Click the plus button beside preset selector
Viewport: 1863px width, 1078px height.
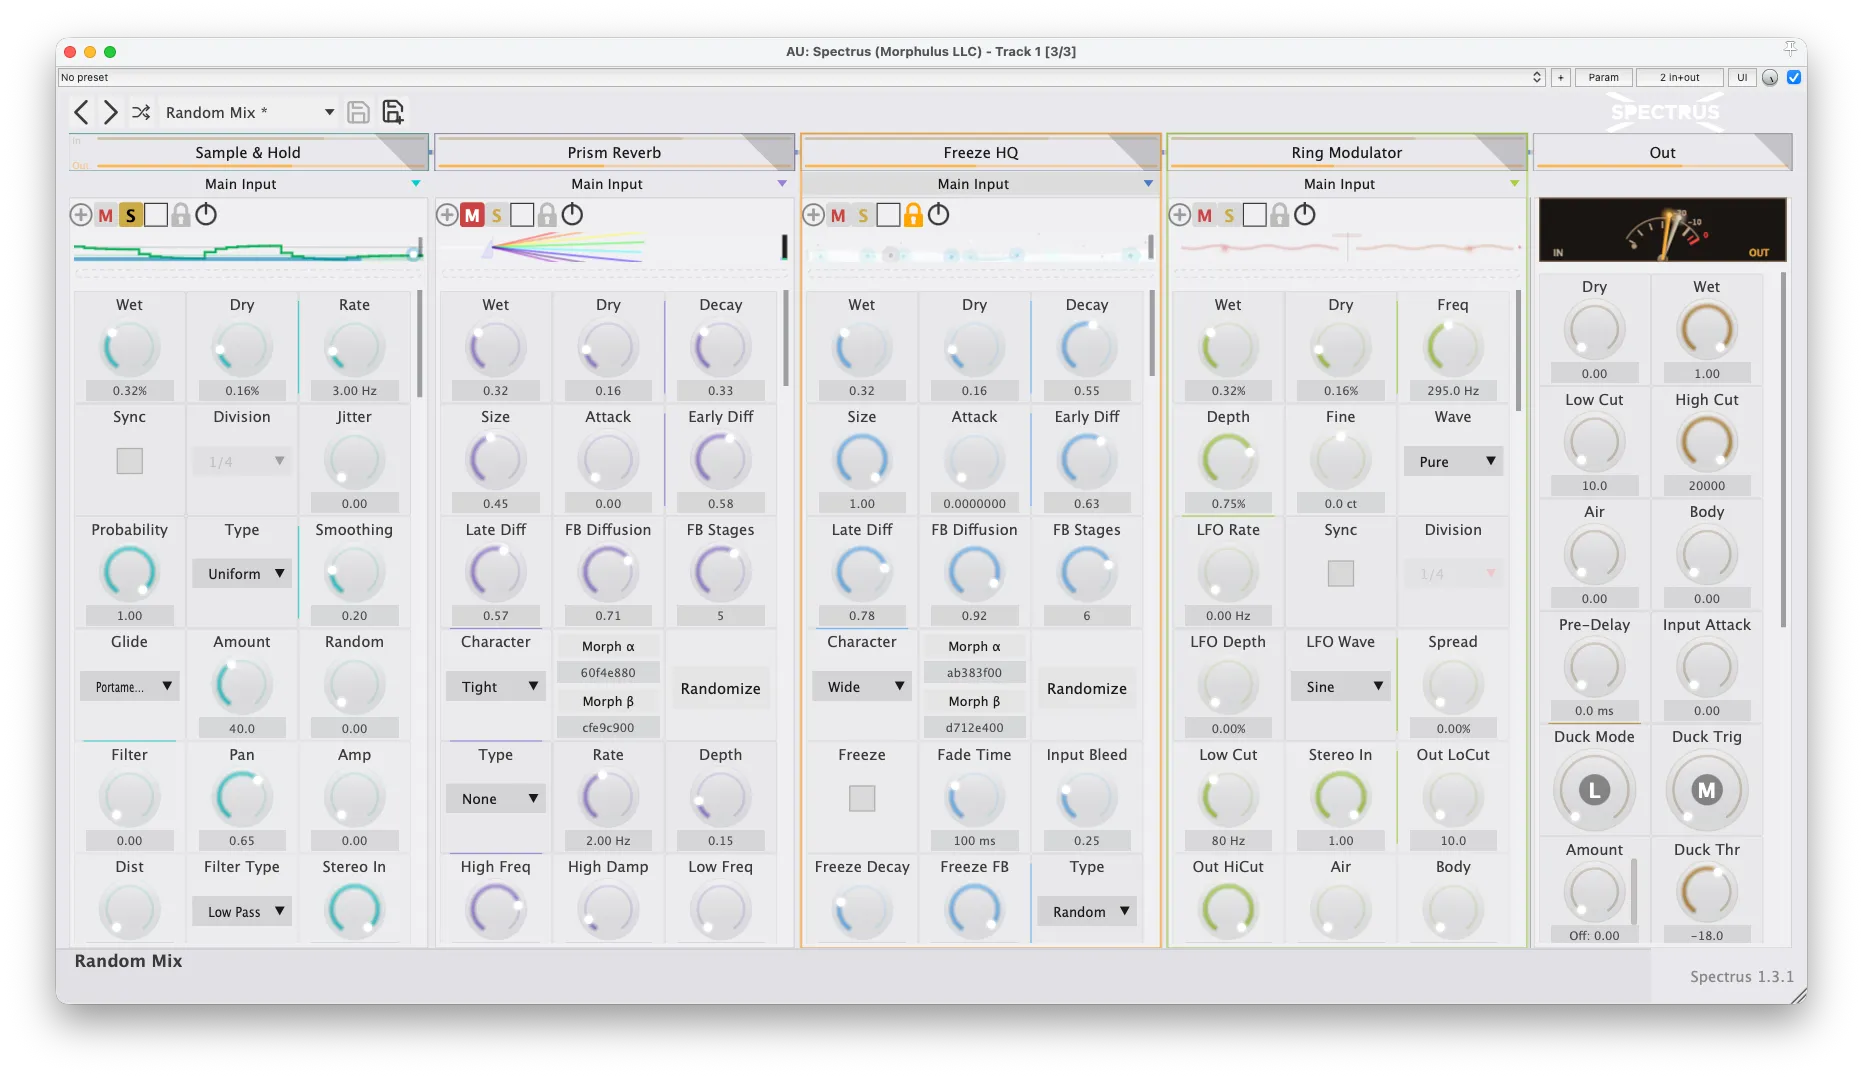[1560, 77]
